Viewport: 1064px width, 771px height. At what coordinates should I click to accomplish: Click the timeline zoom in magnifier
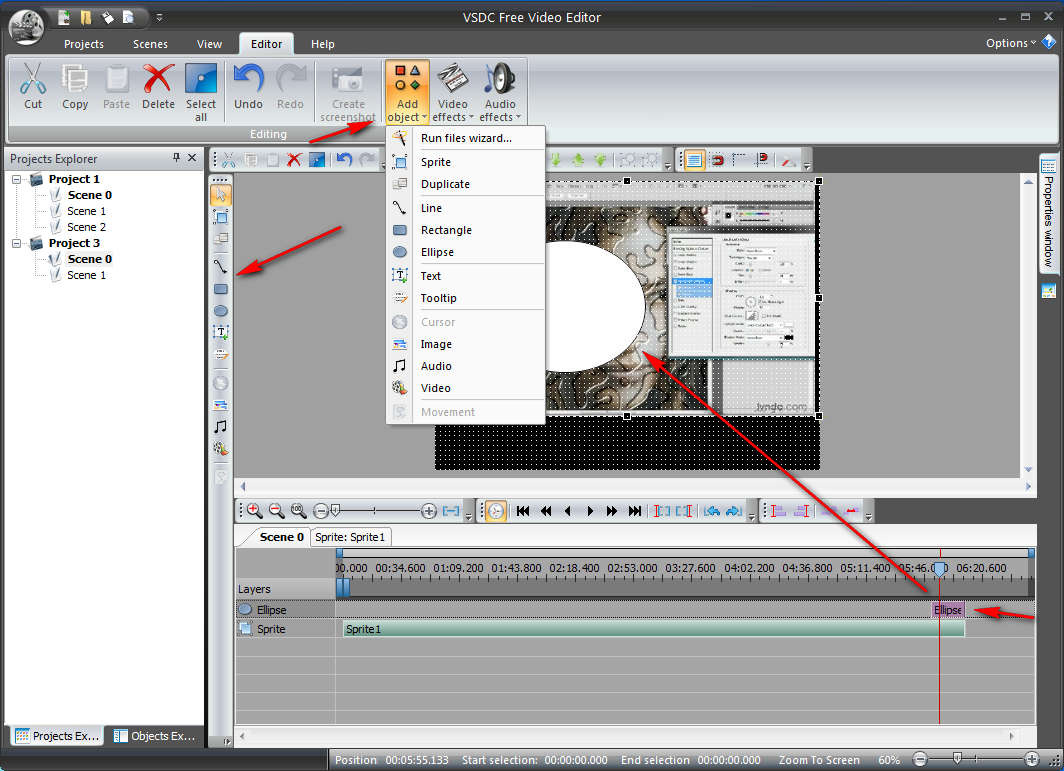[x=254, y=511]
